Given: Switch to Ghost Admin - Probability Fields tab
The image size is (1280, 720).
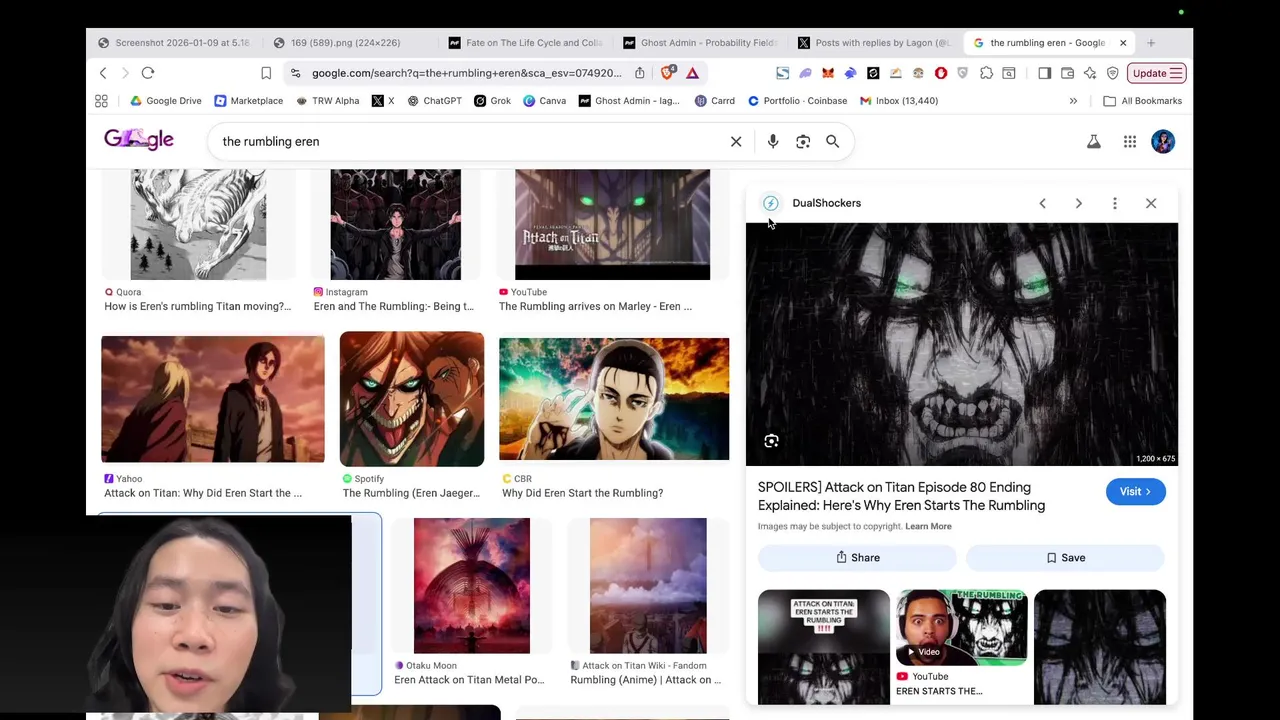Looking at the screenshot, I should (x=699, y=43).
